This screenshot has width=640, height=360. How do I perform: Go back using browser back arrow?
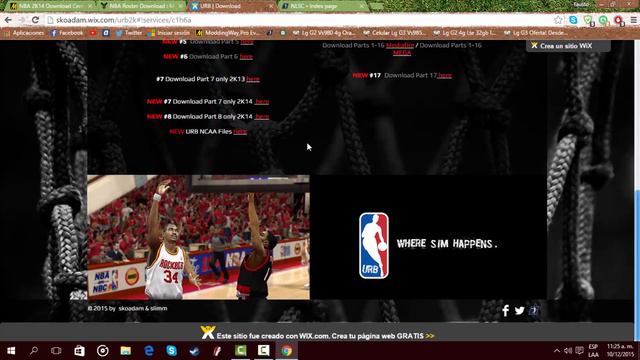click(x=8, y=20)
